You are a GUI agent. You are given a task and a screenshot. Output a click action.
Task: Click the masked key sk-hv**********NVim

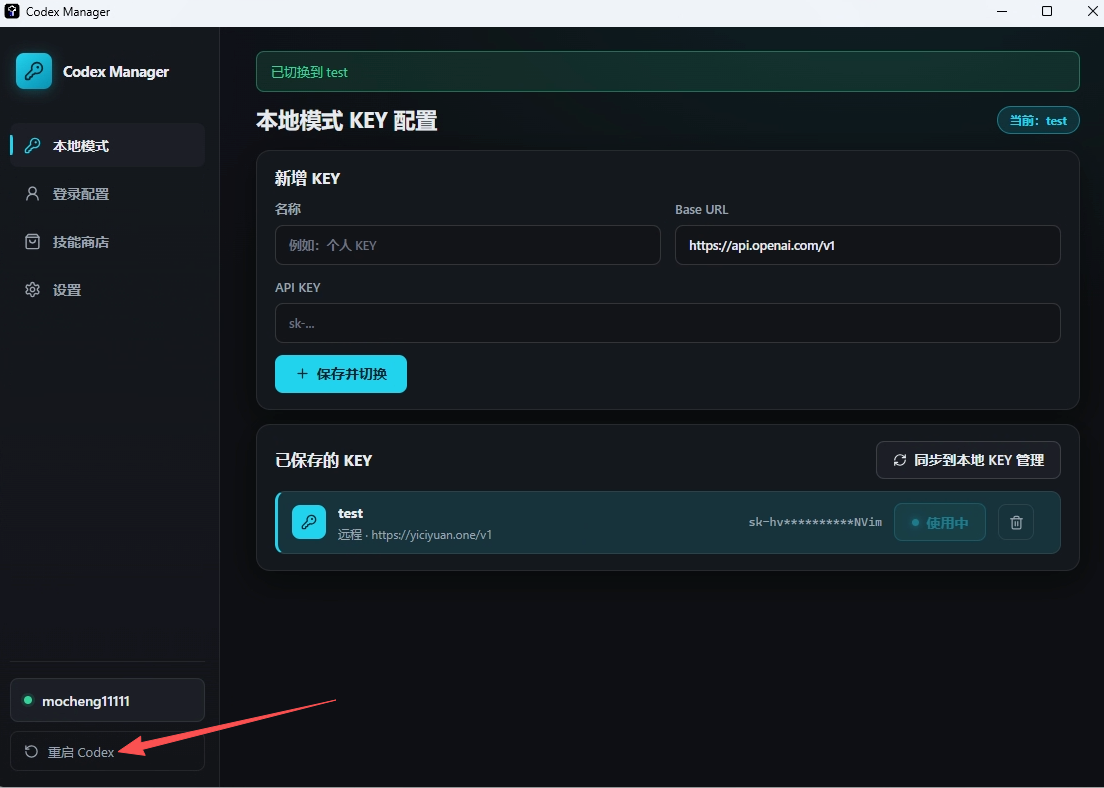point(815,522)
